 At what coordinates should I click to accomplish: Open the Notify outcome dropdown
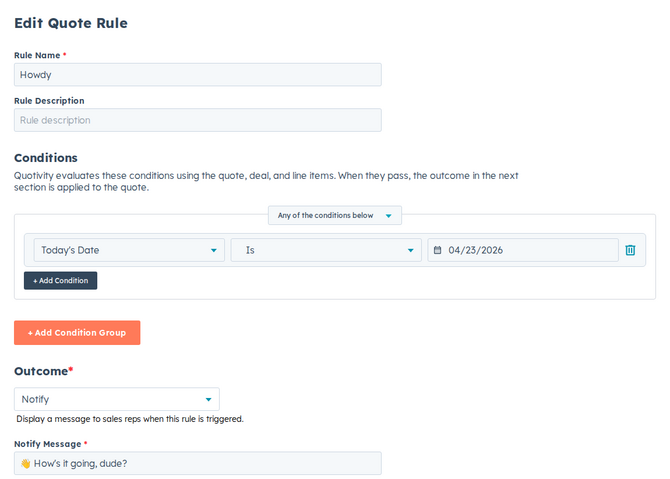coord(117,399)
